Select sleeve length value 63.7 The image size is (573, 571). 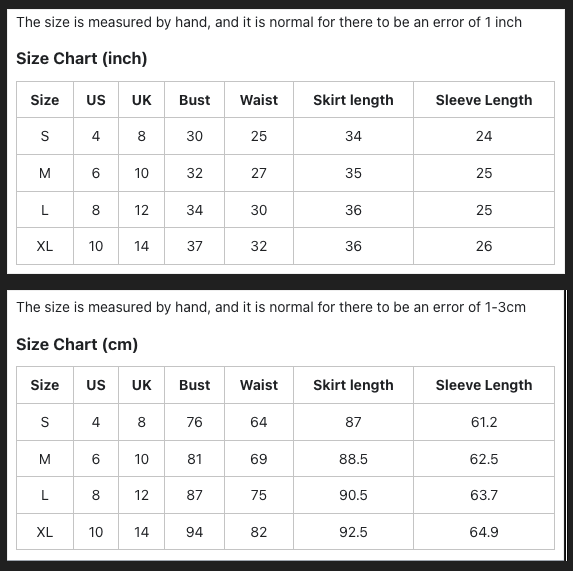[484, 495]
